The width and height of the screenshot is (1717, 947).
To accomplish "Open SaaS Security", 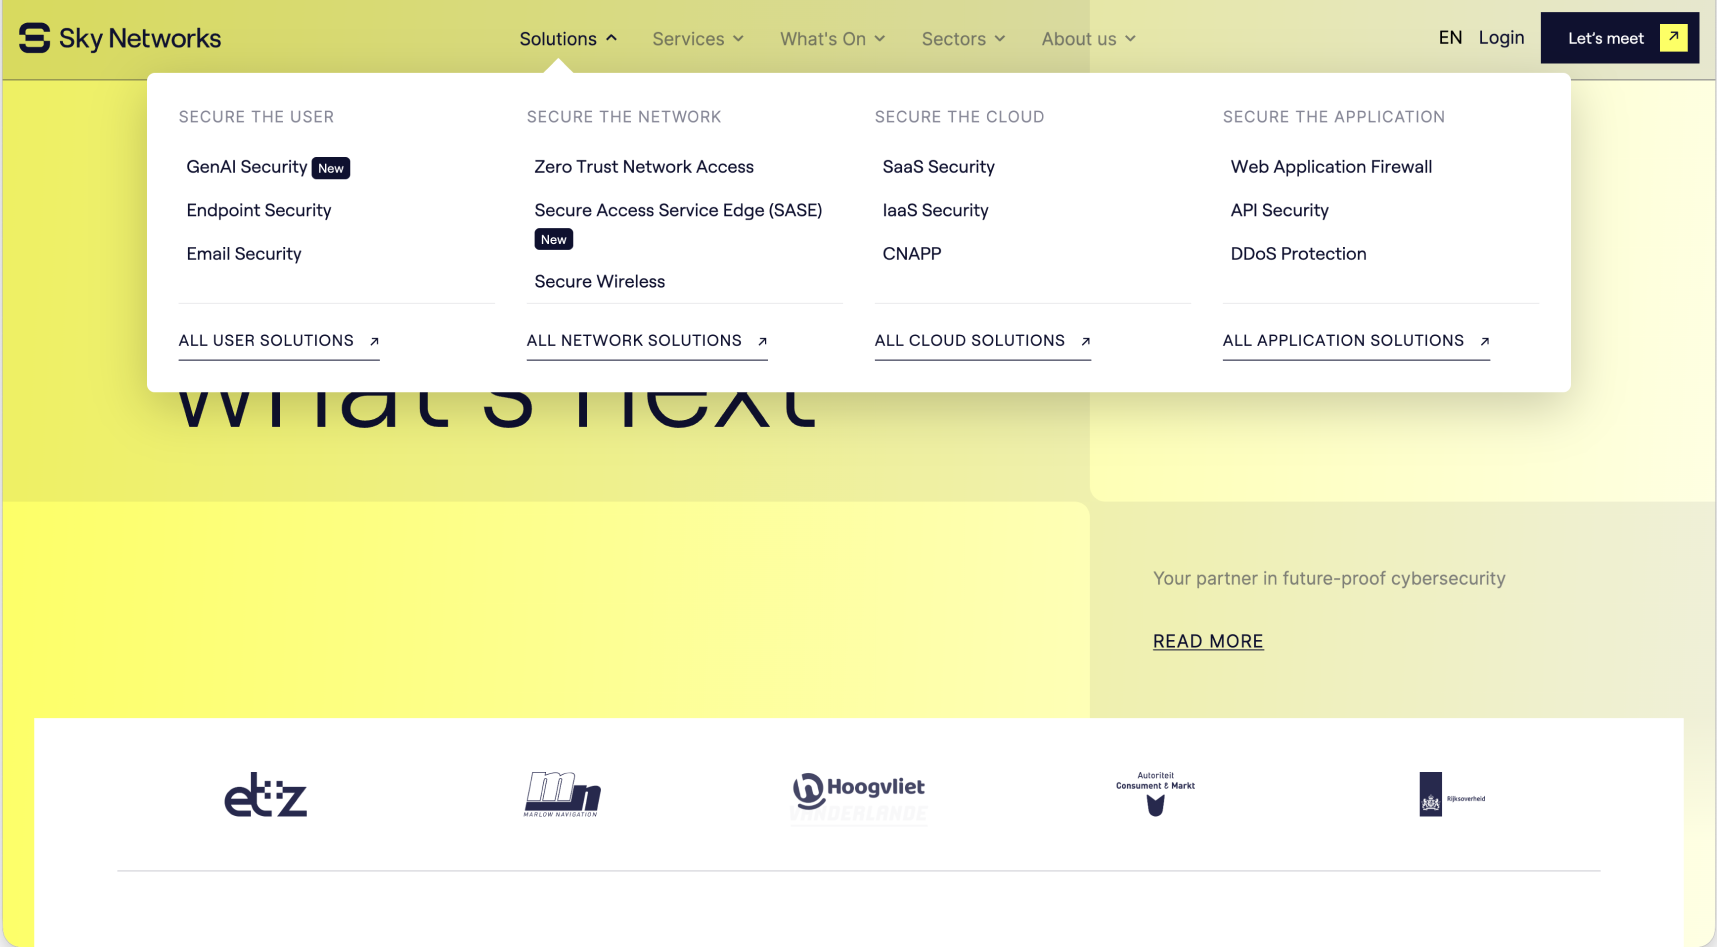I will (x=938, y=167).
